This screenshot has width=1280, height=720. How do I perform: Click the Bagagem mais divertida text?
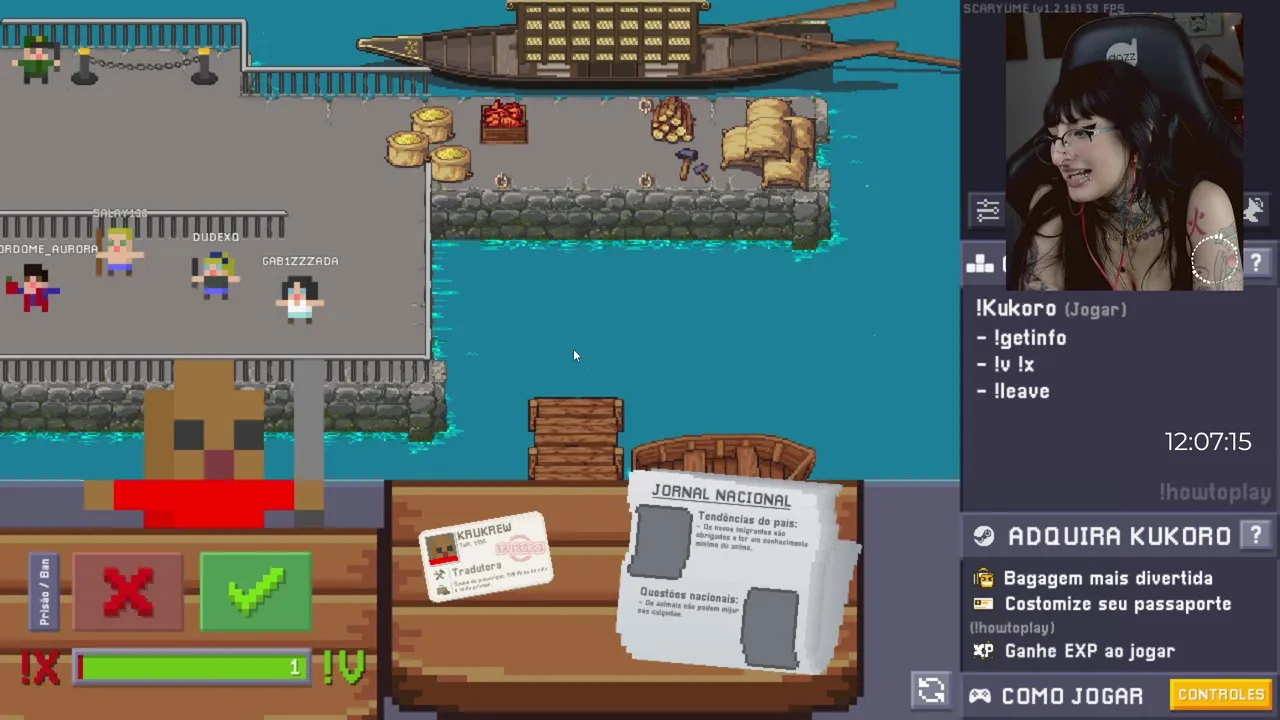[1108, 578]
